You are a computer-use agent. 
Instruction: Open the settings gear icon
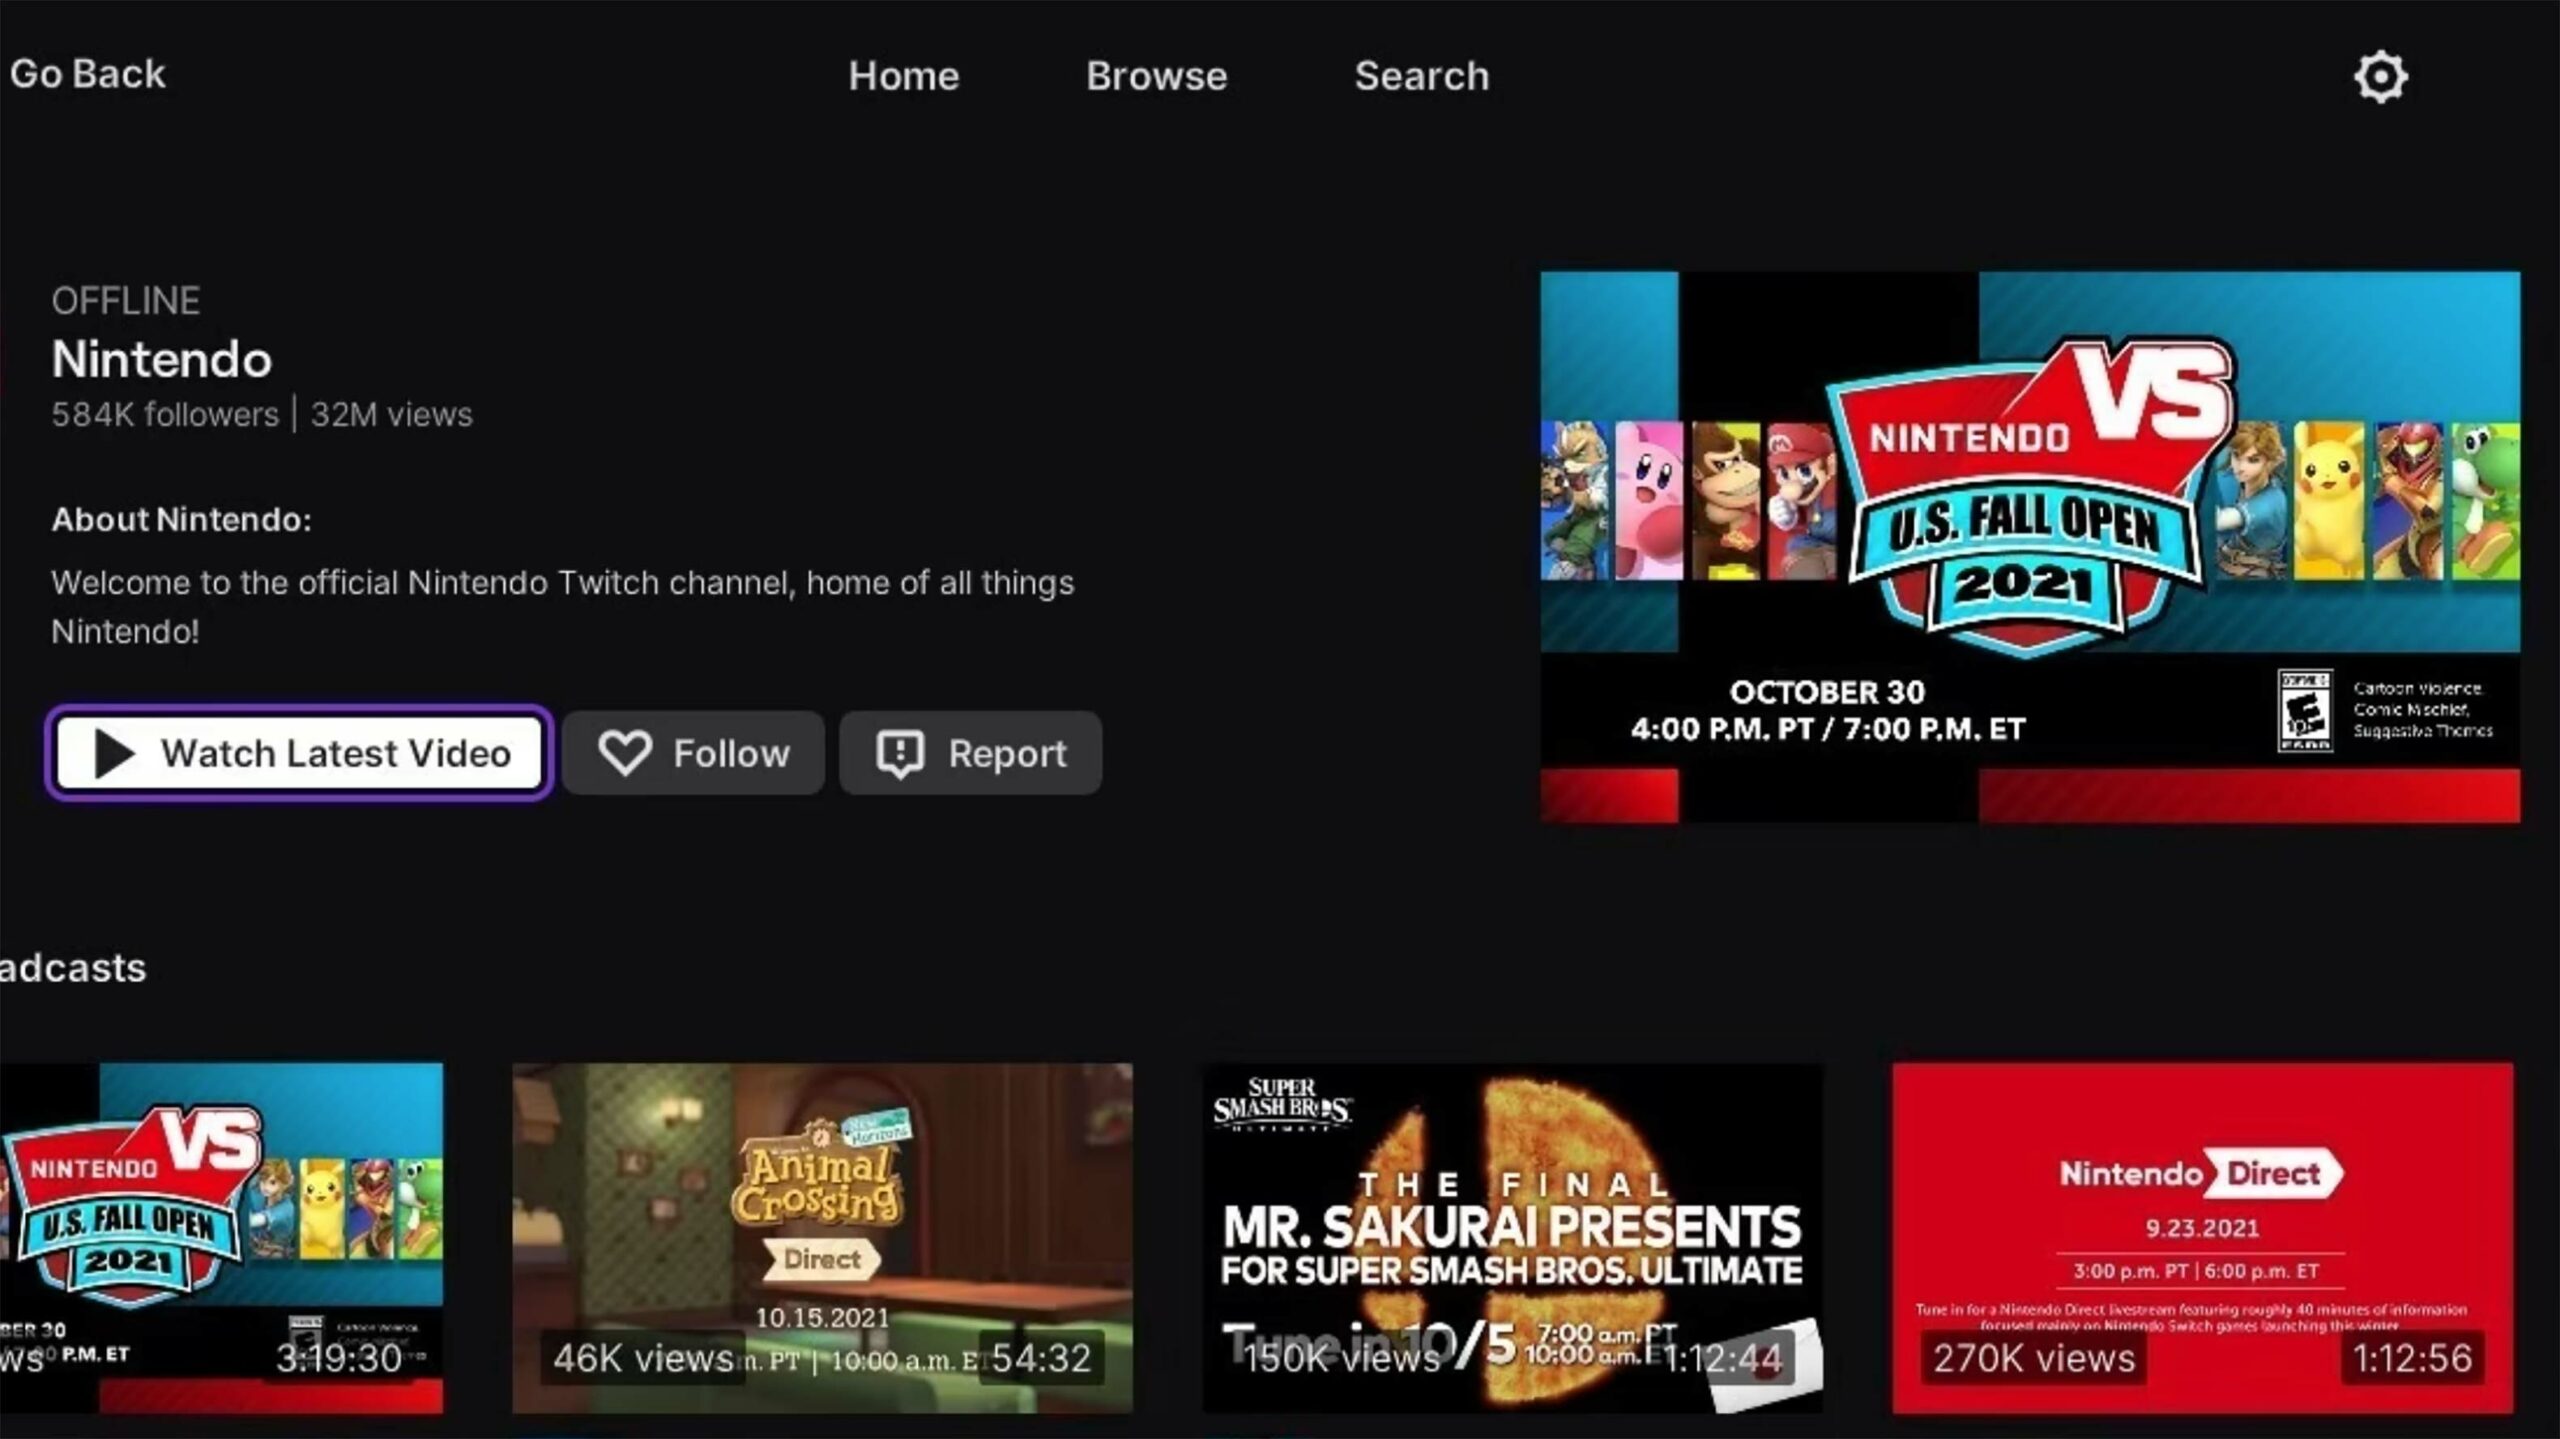(2380, 77)
